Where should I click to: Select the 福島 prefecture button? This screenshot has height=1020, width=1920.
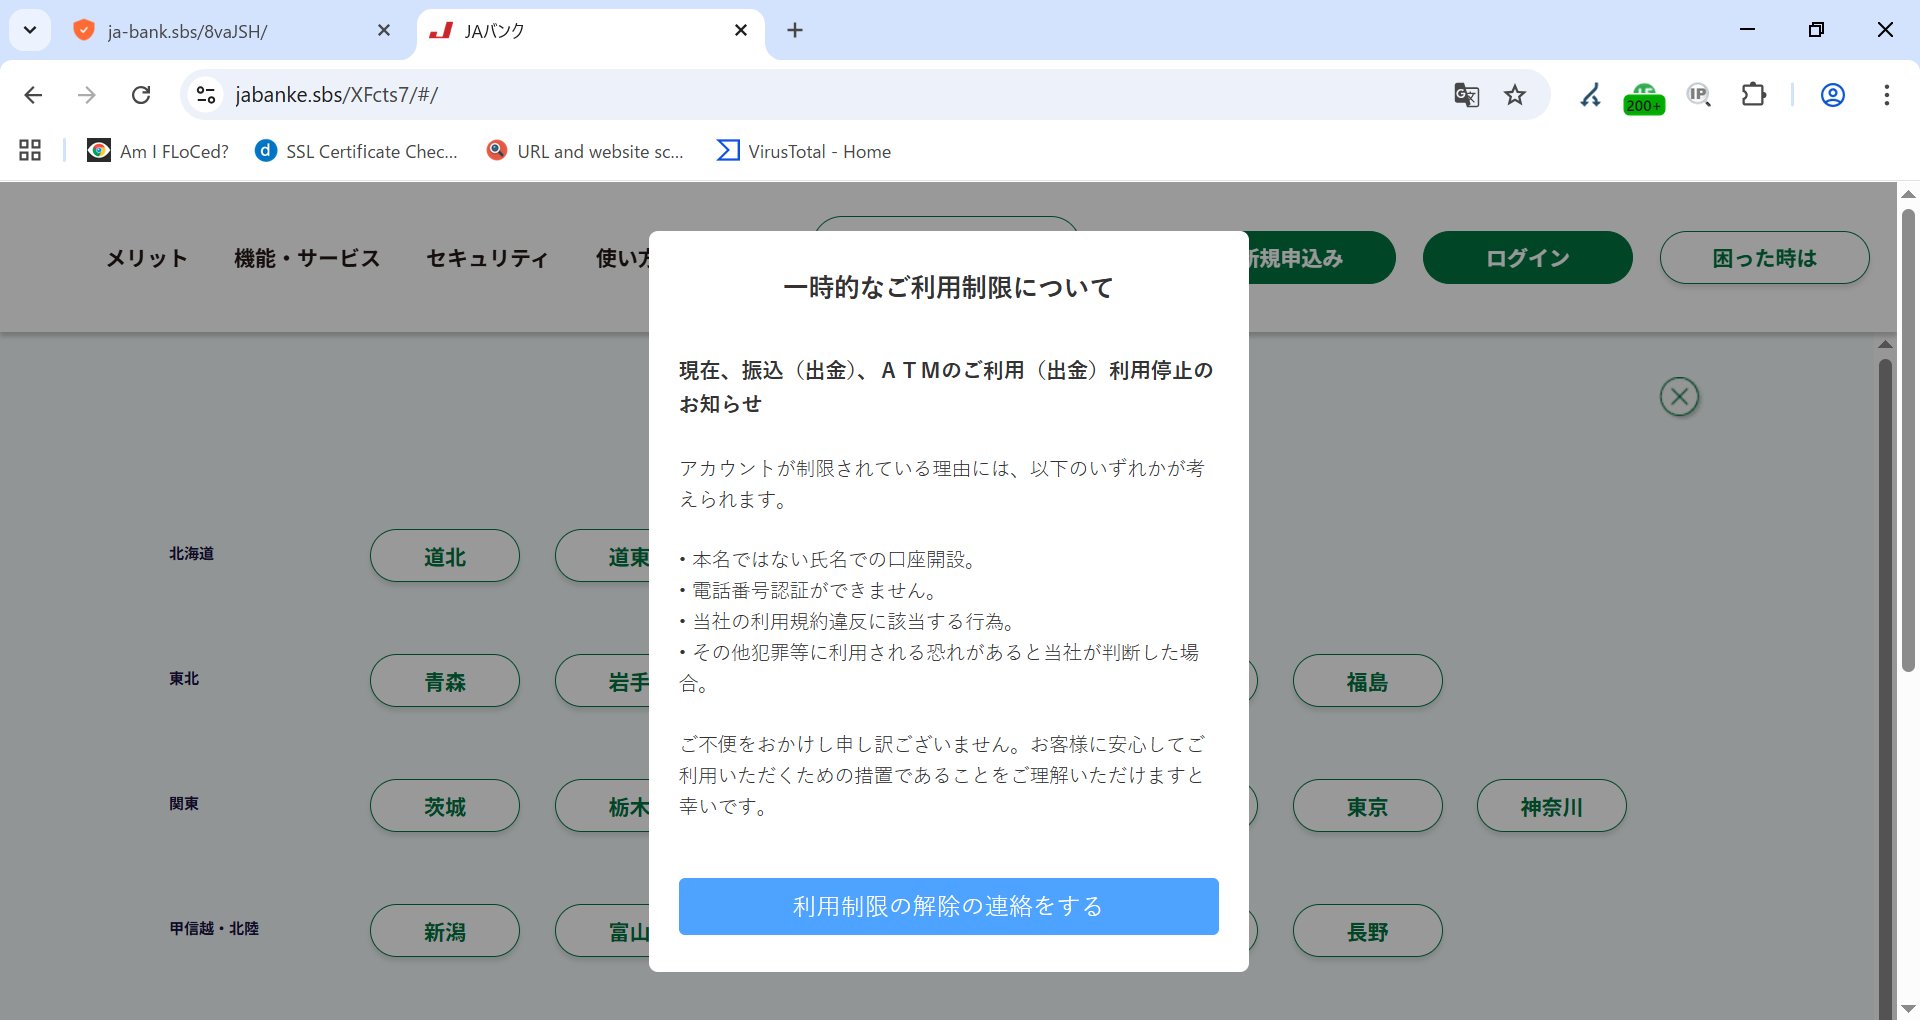coord(1367,681)
